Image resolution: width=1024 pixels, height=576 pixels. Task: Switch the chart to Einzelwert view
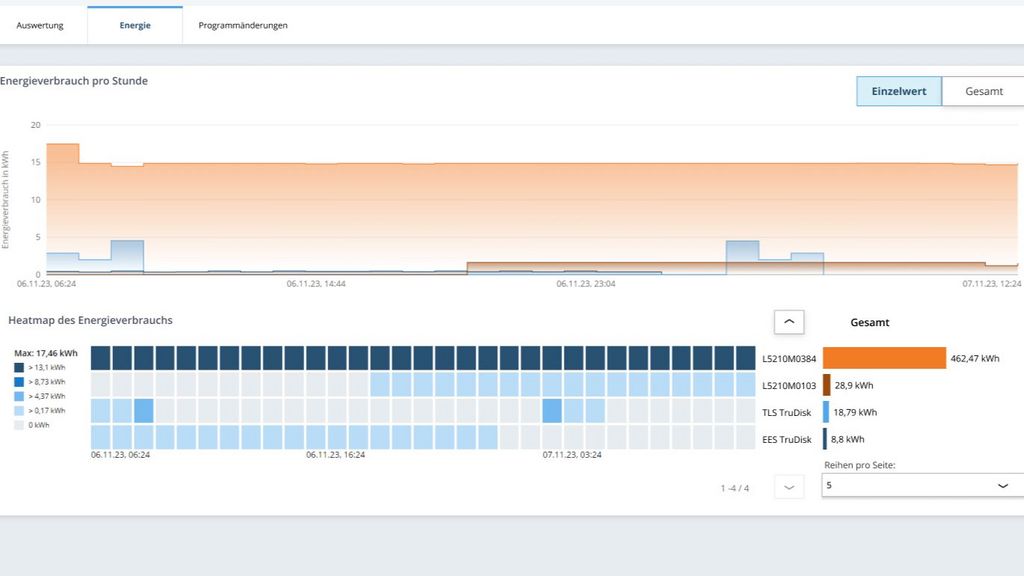898,91
